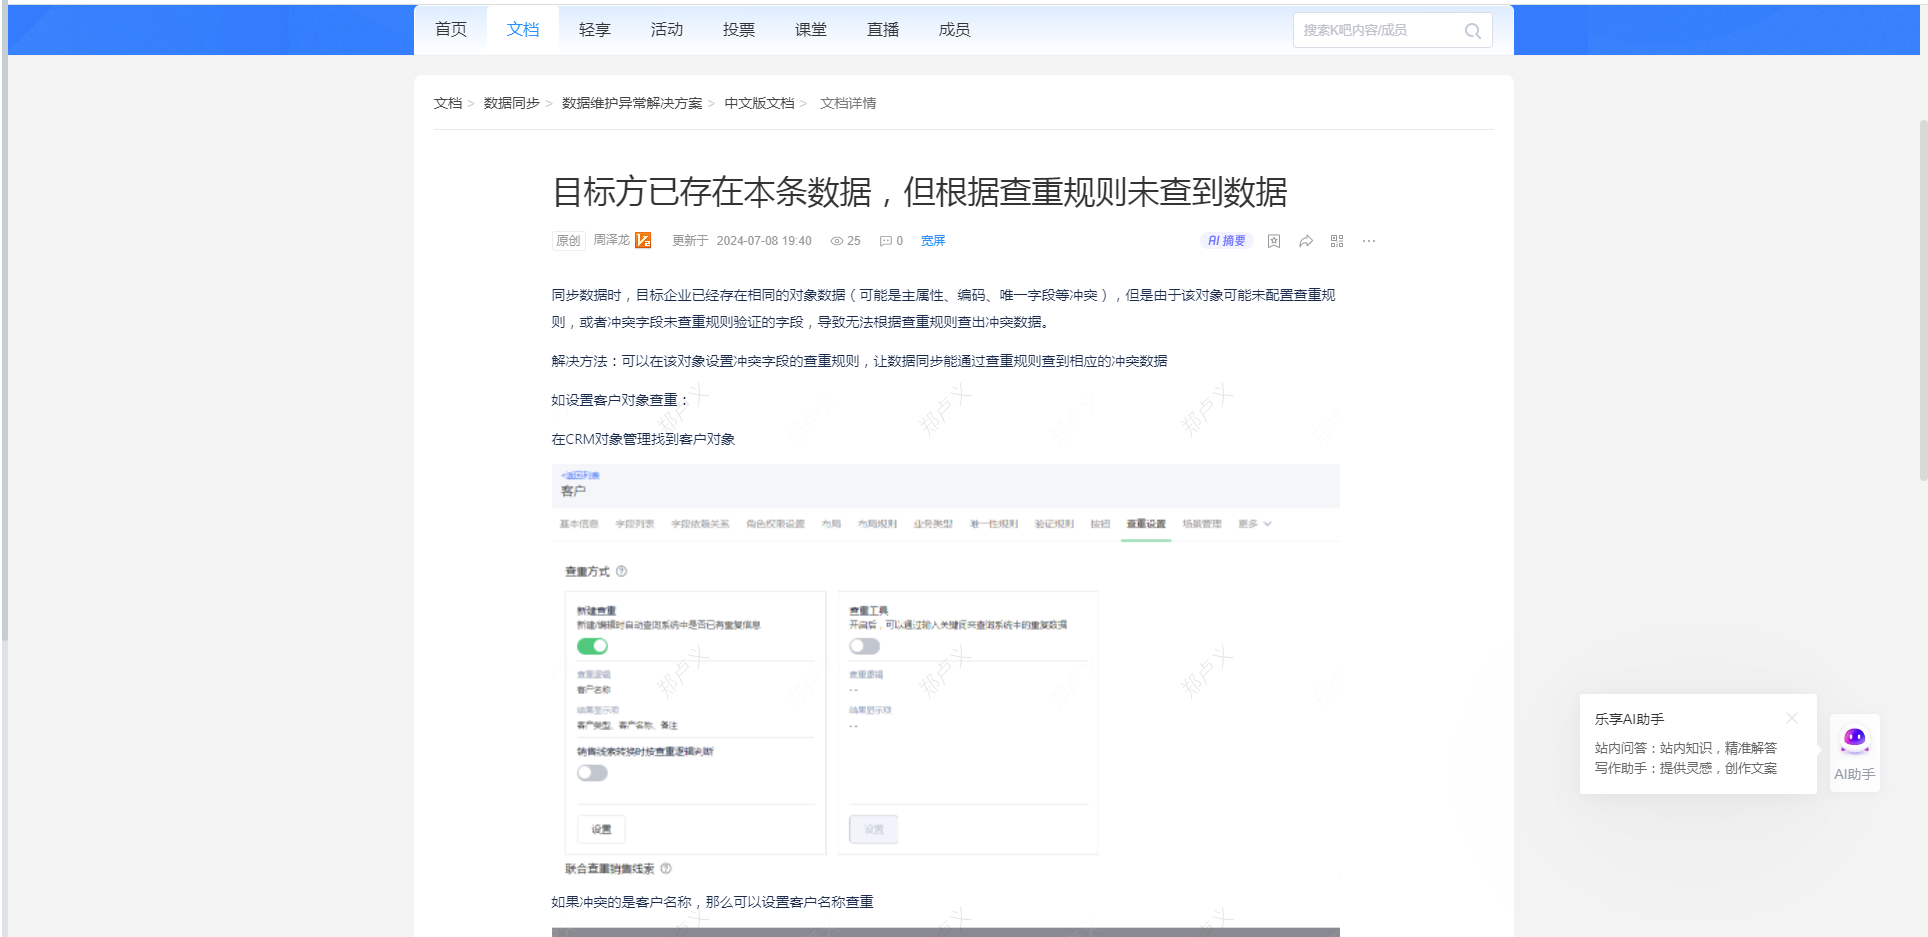Go to the 课堂 tab

[x=810, y=30]
